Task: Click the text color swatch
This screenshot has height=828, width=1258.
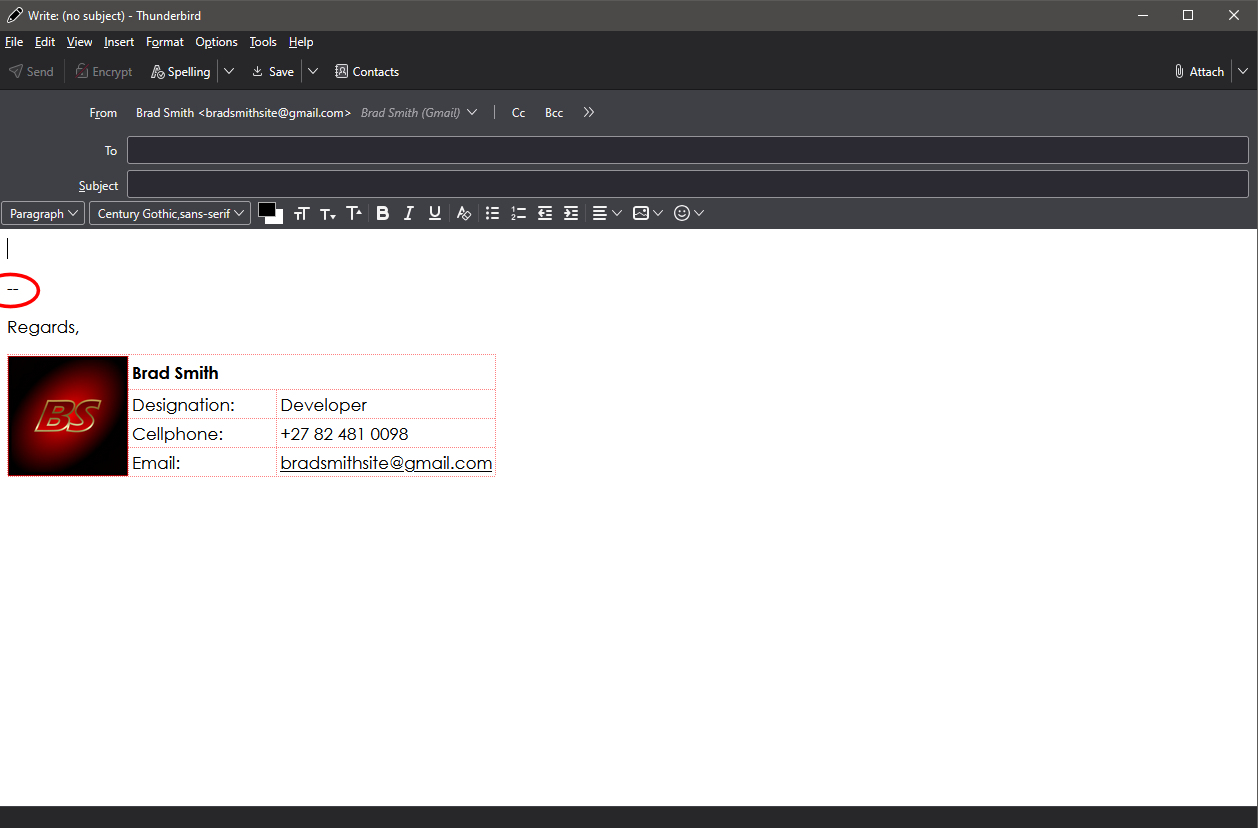Action: tap(267, 210)
